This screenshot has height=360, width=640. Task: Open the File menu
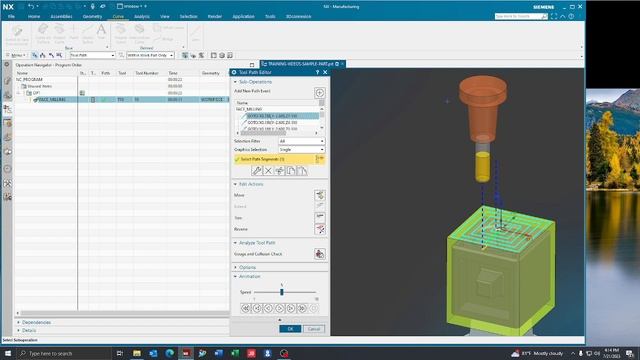click(11, 16)
